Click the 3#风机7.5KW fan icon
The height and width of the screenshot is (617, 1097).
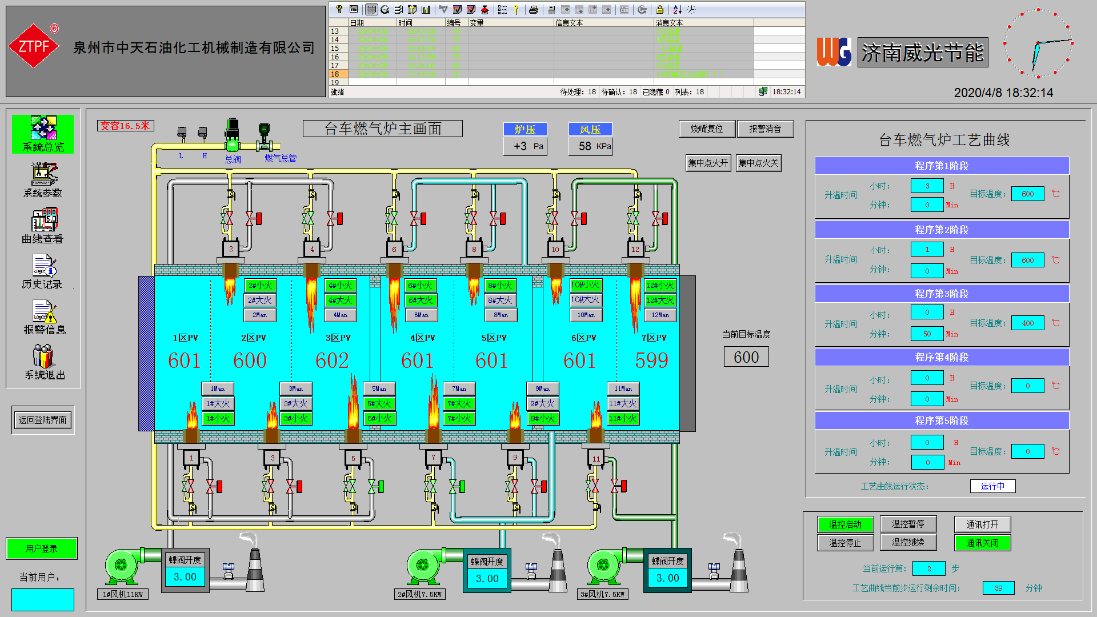(604, 565)
